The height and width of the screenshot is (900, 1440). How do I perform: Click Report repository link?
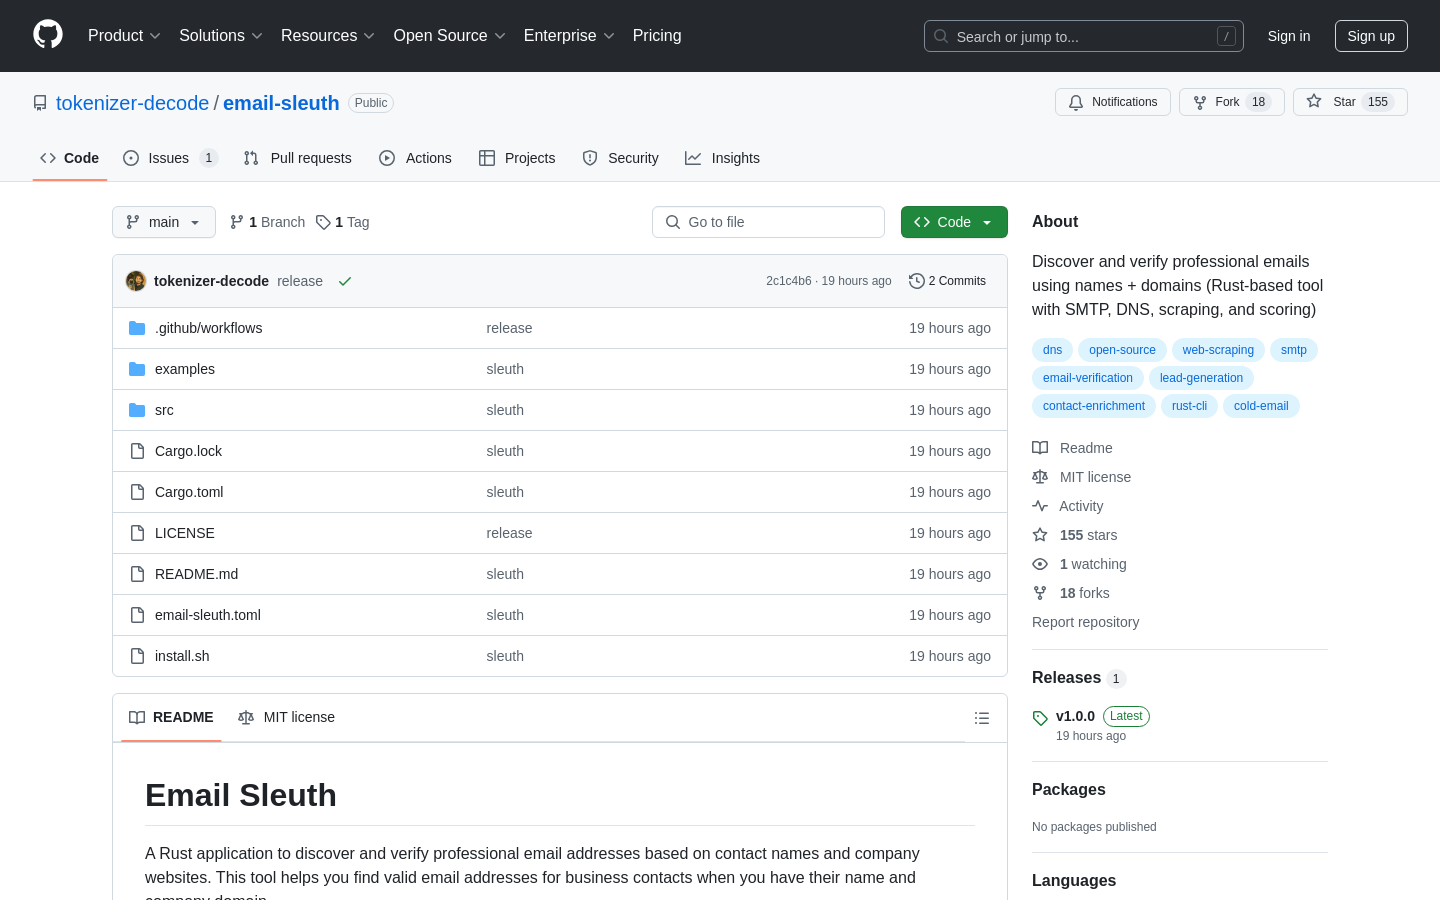coord(1085,622)
